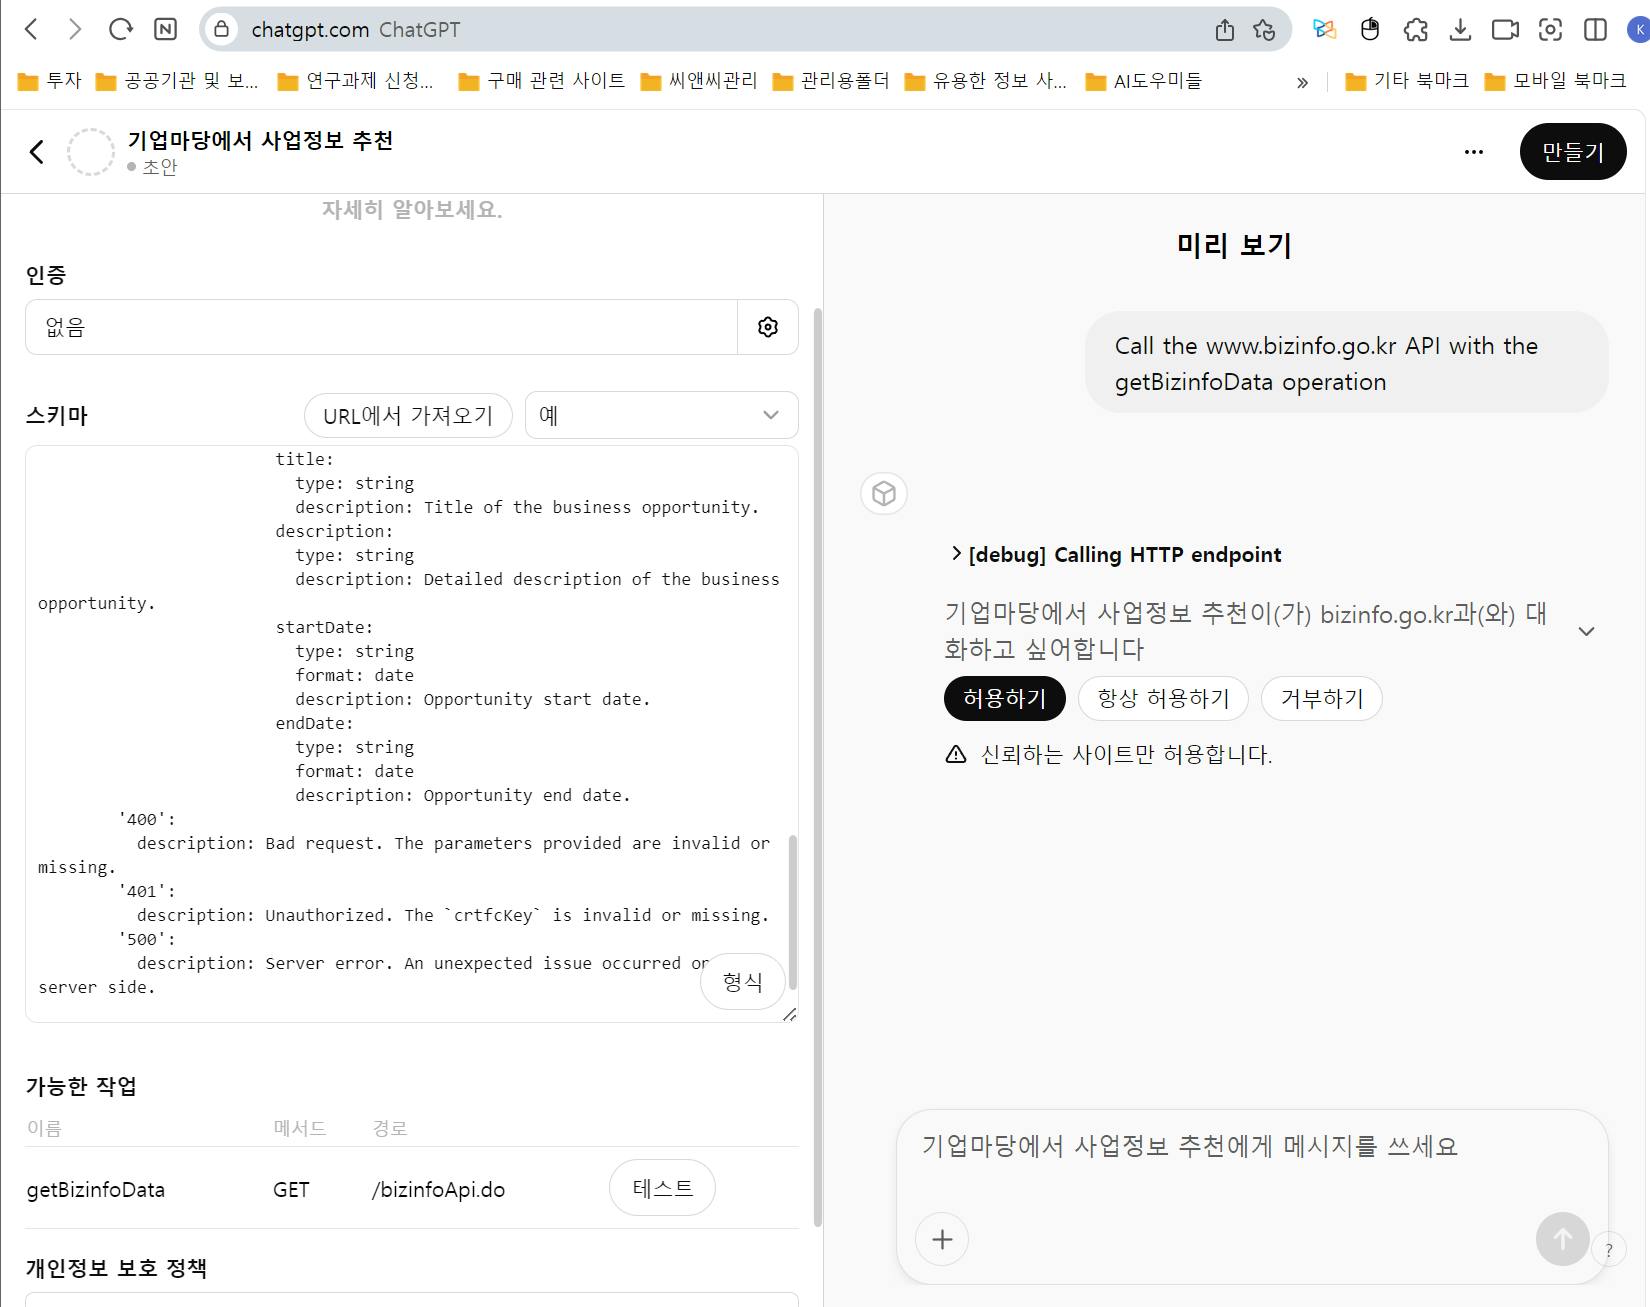The height and width of the screenshot is (1307, 1650).
Task: Click the user message bubble in preview
Action: (1347, 363)
